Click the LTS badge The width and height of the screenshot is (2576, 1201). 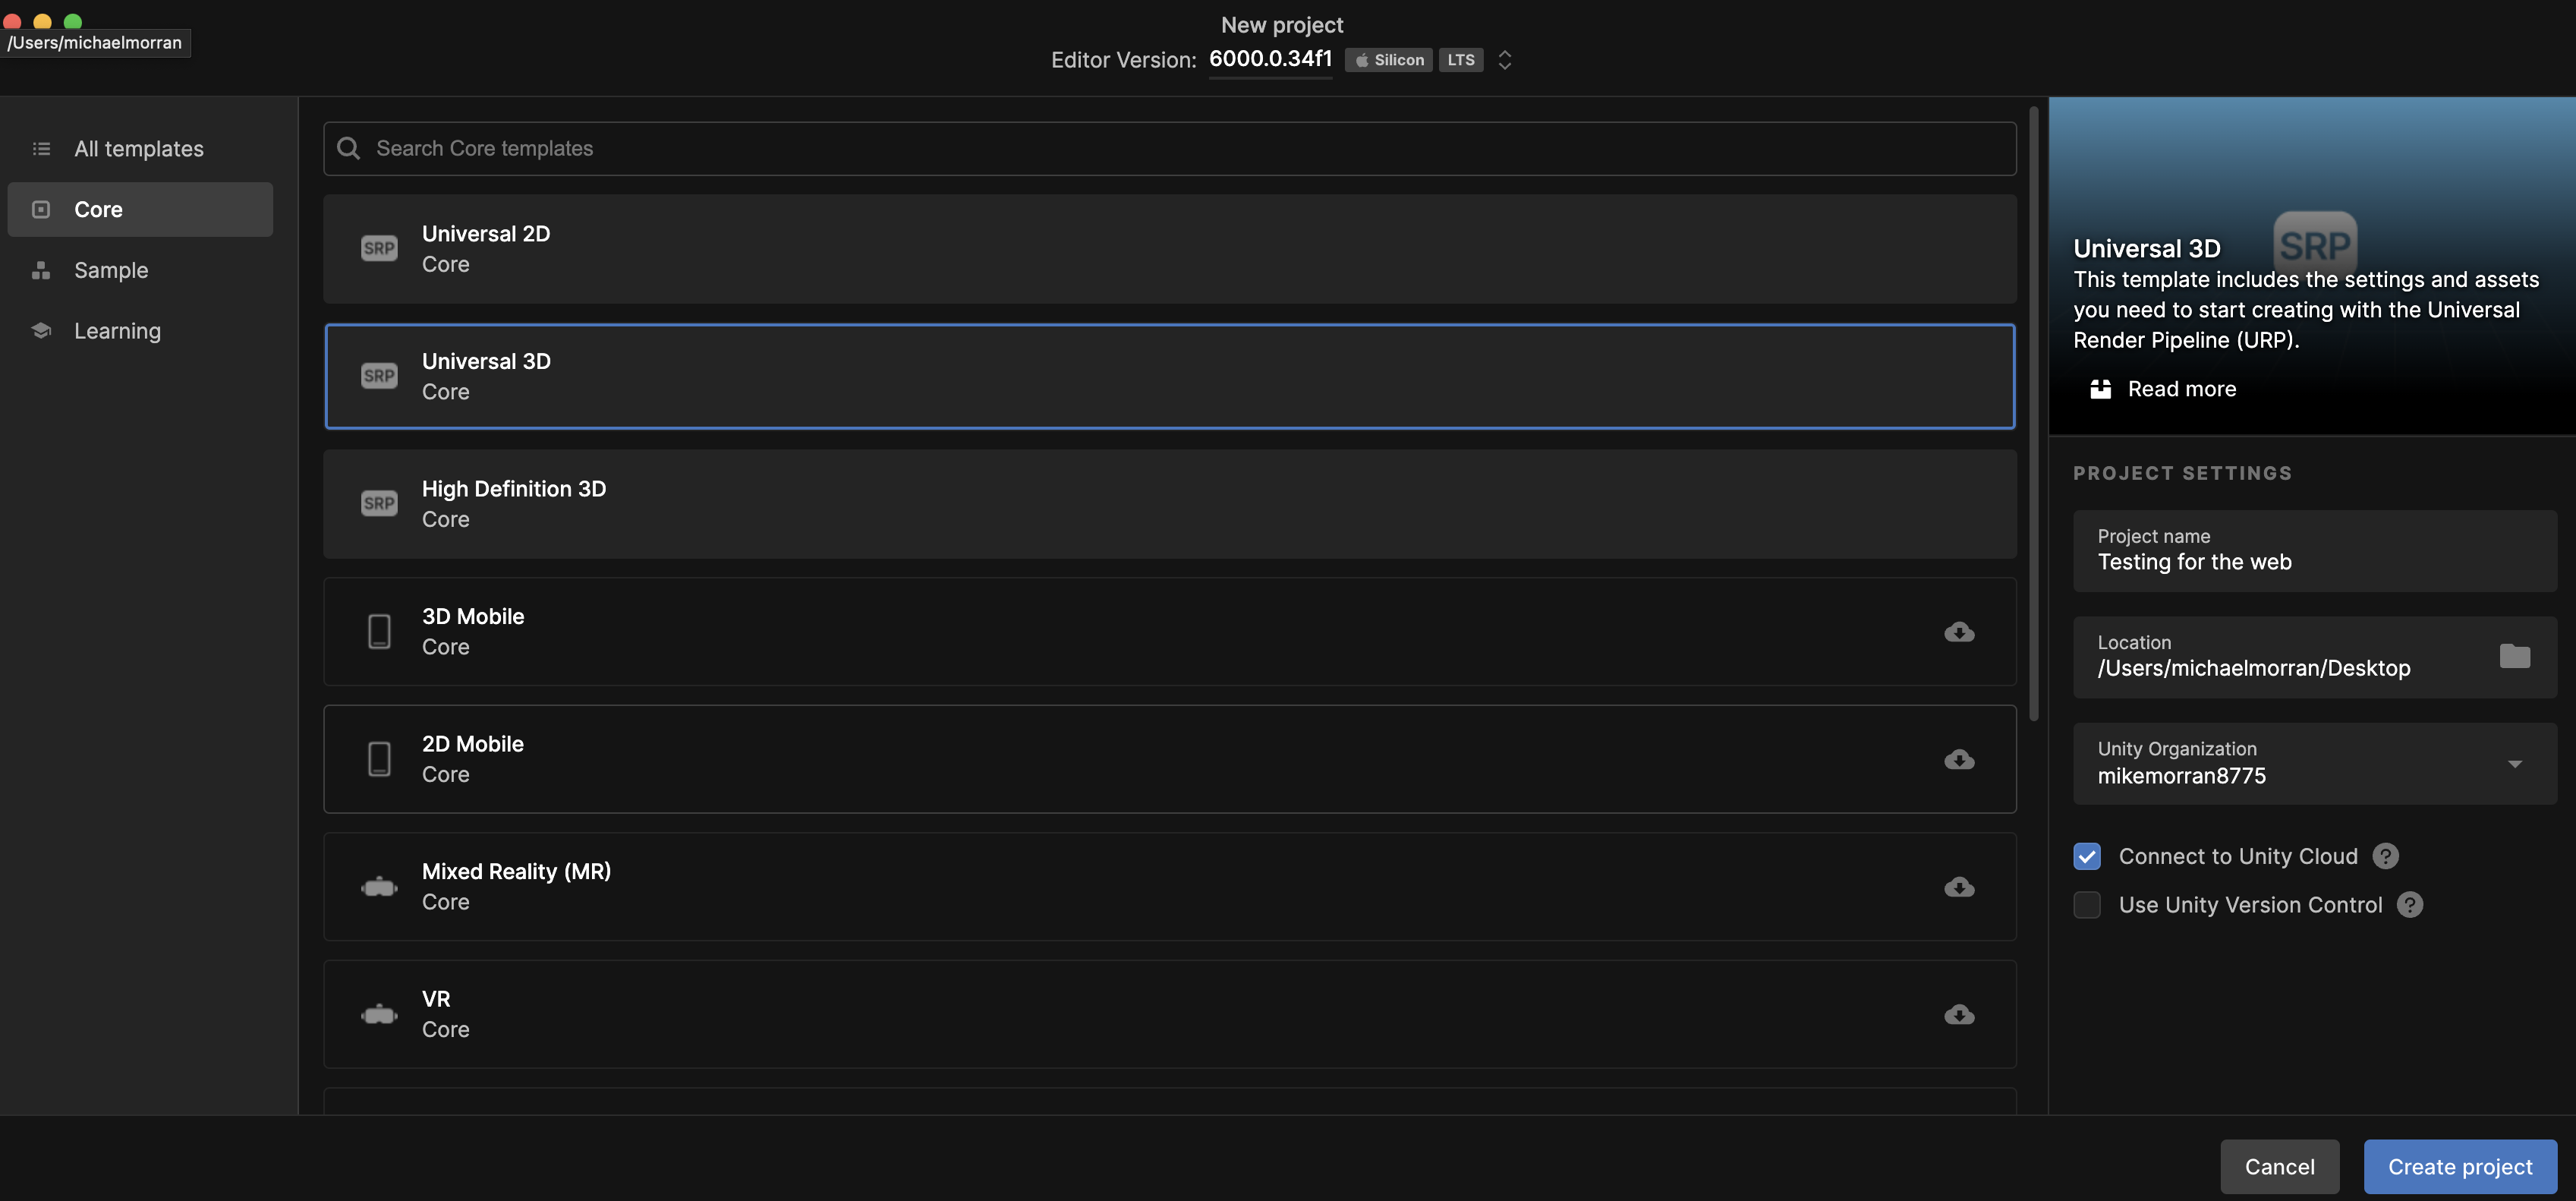[x=1460, y=60]
